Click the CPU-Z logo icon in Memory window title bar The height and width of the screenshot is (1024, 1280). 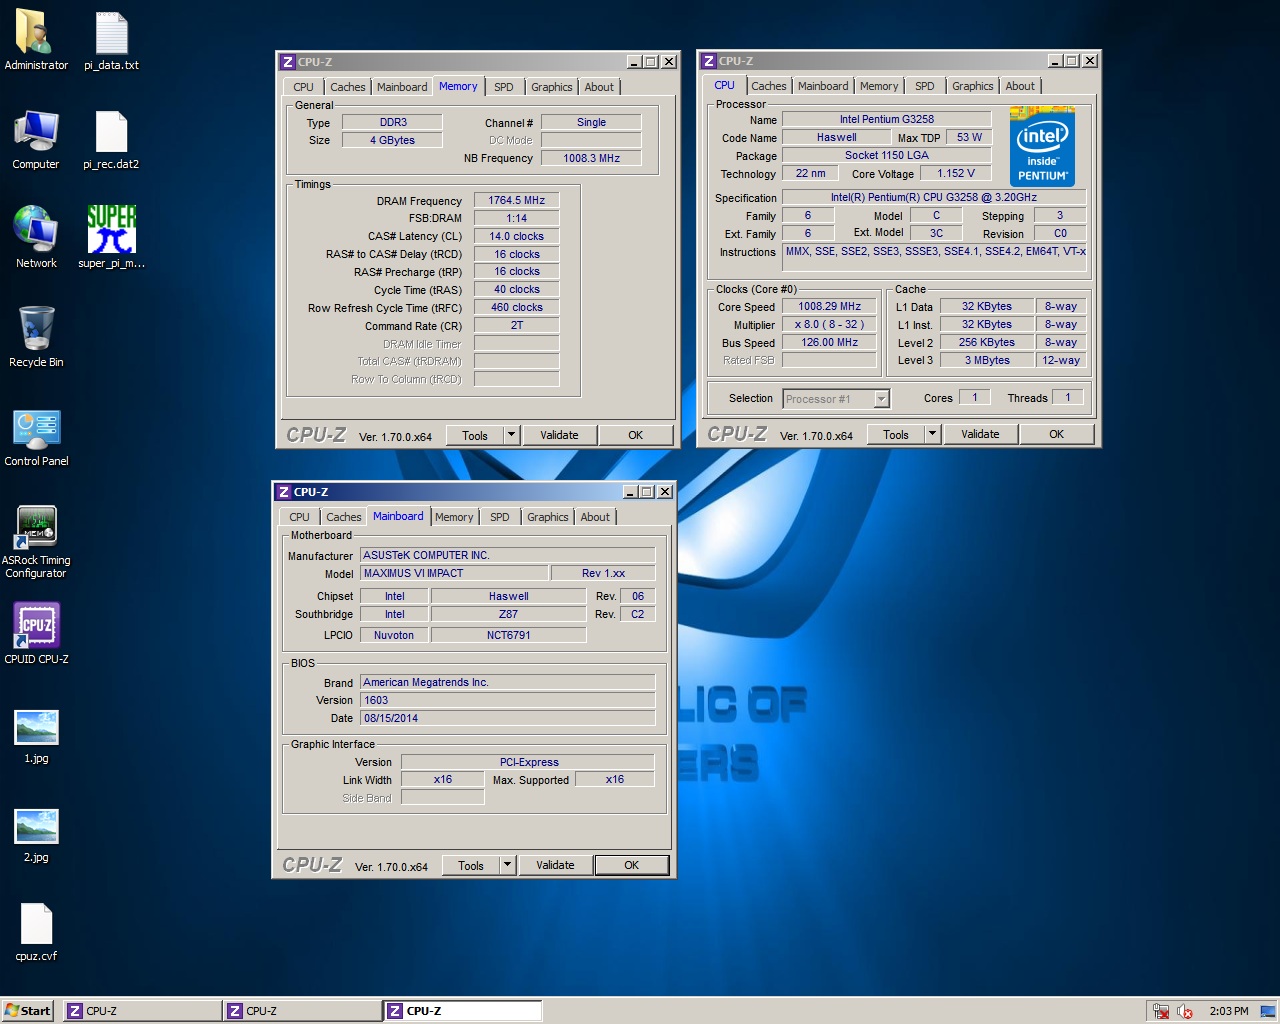pos(287,62)
